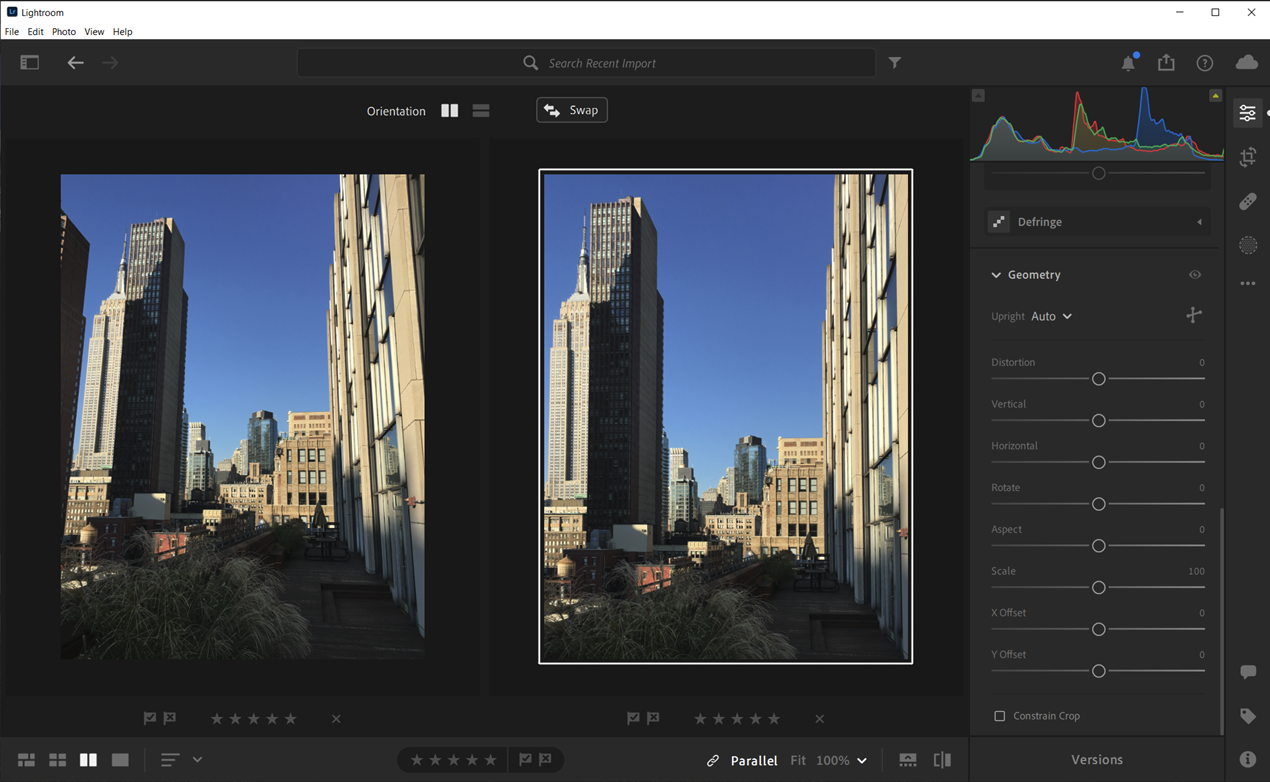
Task: Open the Masking tool
Action: (1247, 245)
